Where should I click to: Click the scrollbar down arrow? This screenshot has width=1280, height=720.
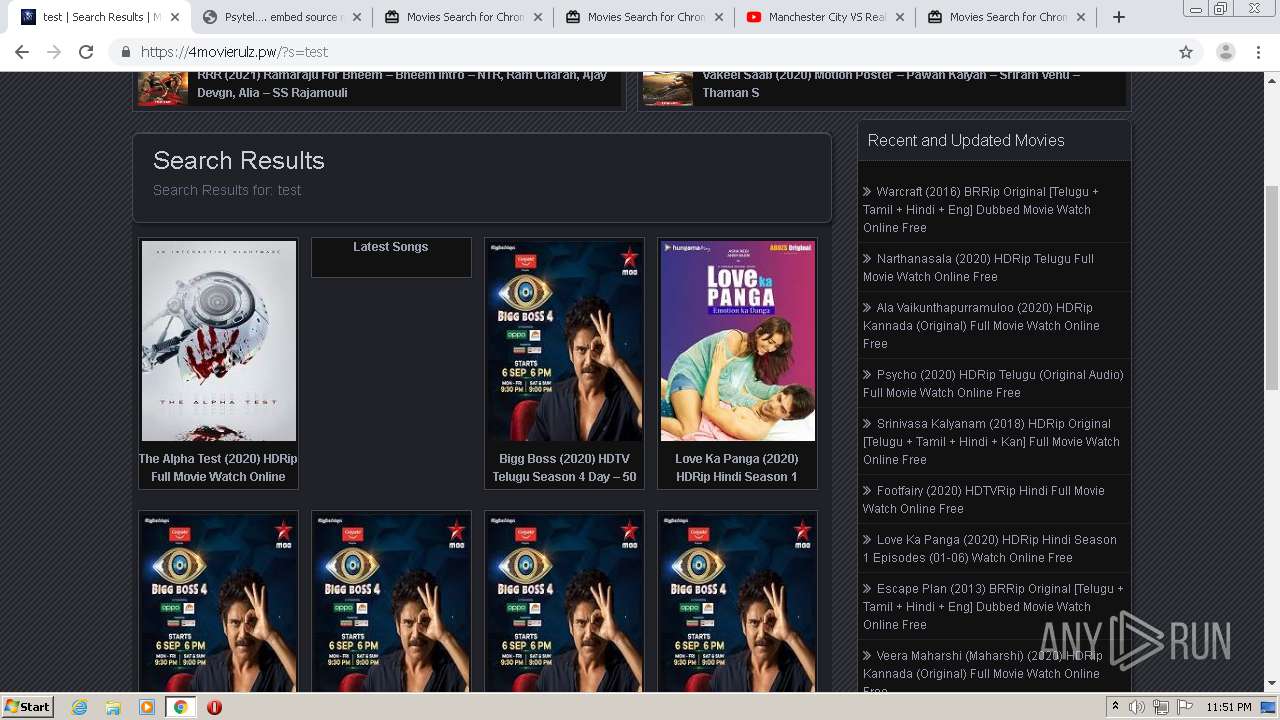pyautogui.click(x=1271, y=684)
